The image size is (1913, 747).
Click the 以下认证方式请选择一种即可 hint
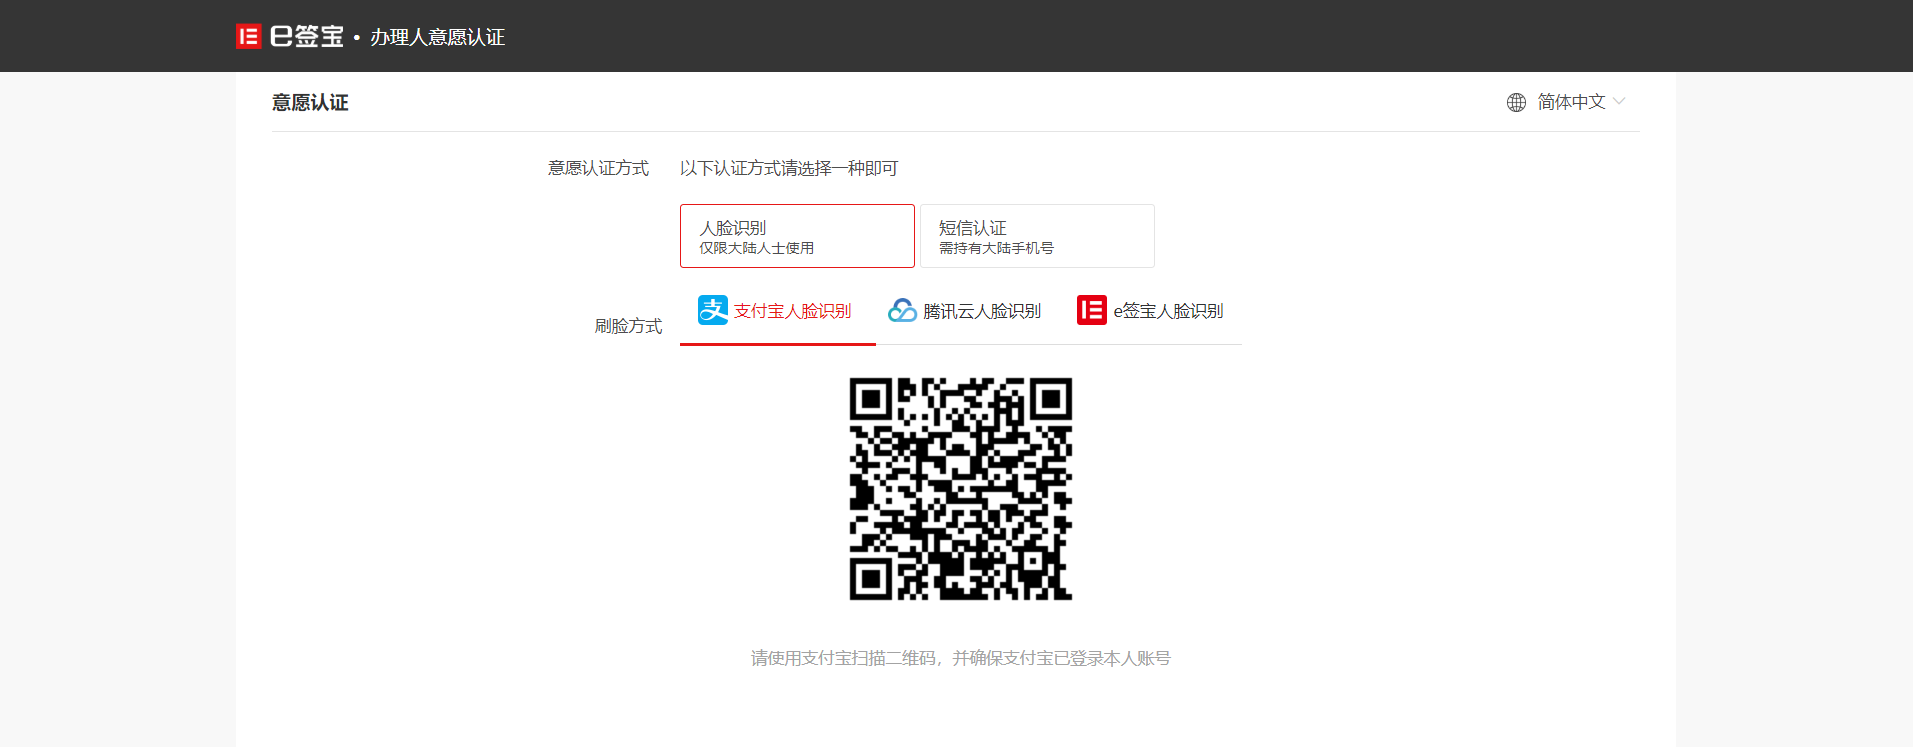[x=789, y=168]
